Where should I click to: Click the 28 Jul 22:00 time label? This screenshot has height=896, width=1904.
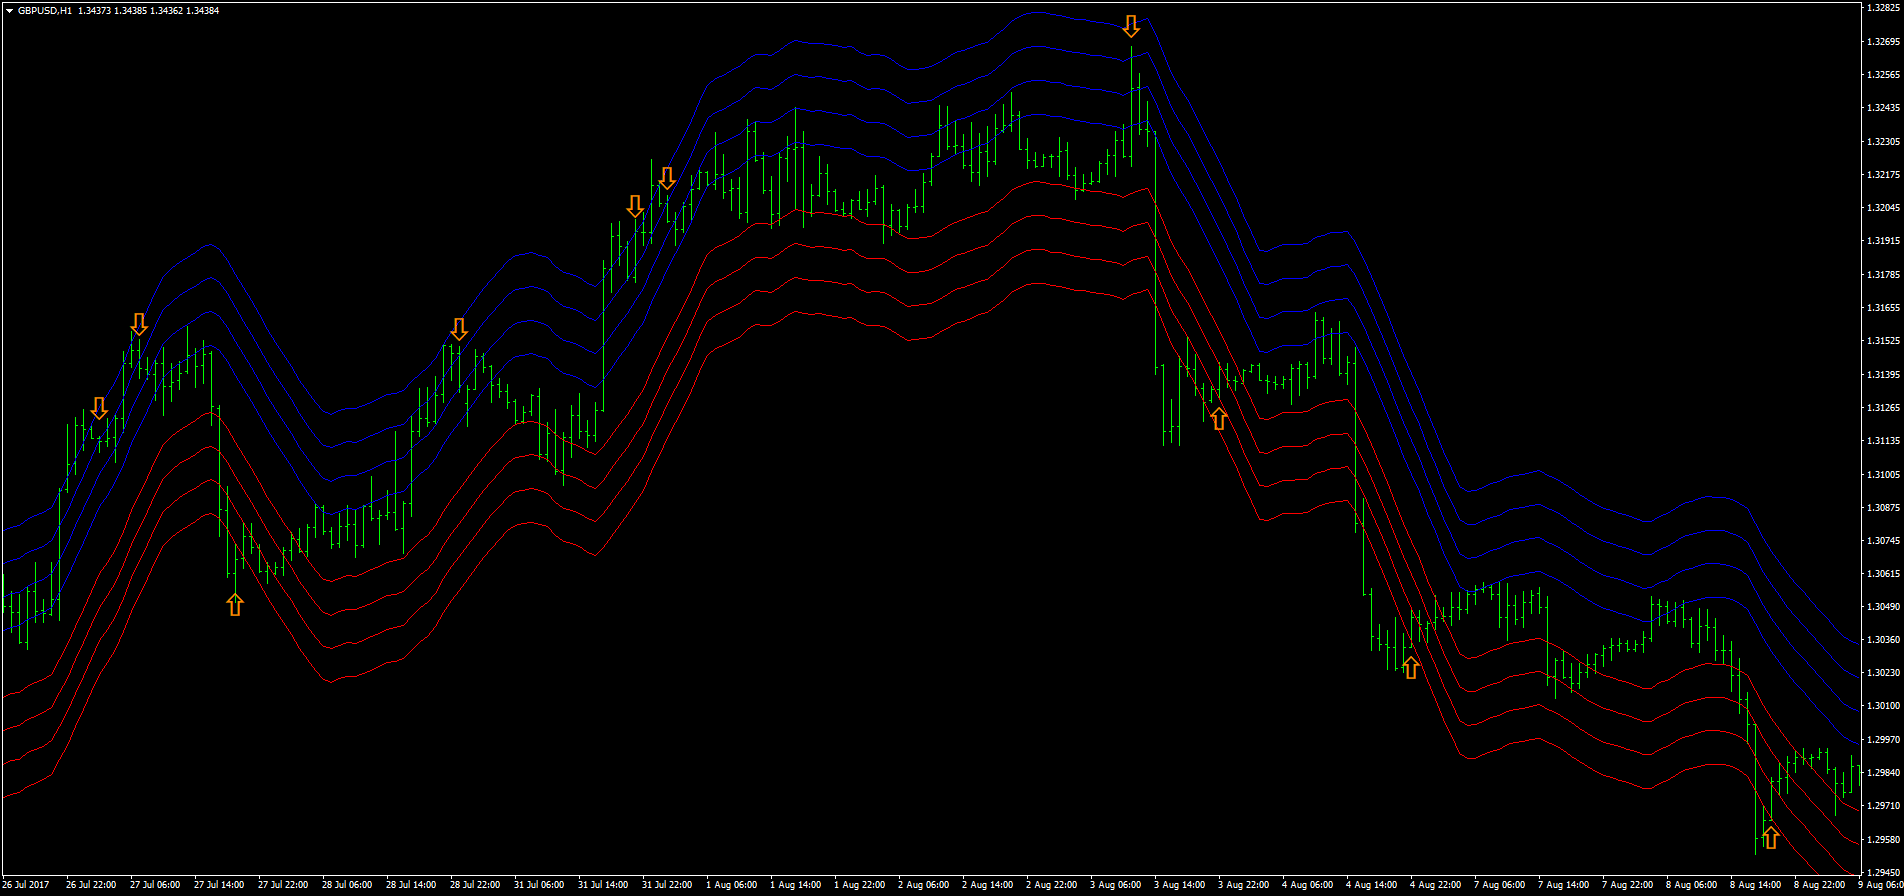tap(475, 885)
